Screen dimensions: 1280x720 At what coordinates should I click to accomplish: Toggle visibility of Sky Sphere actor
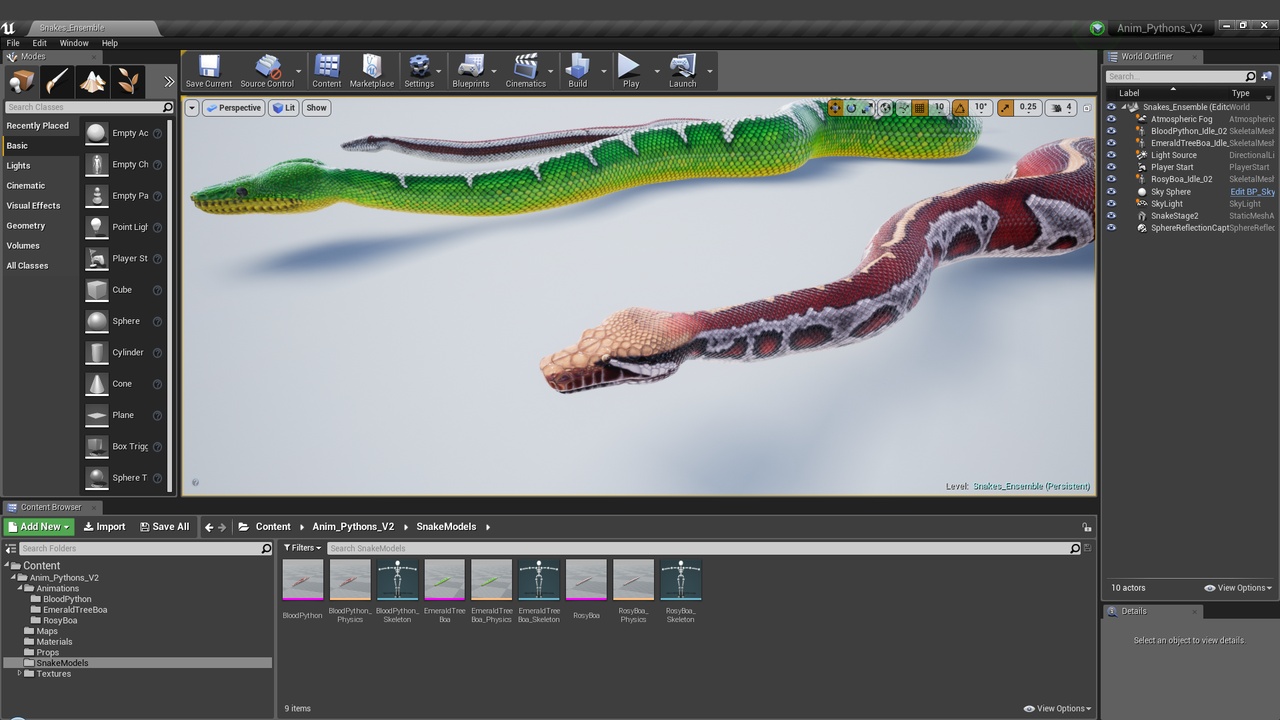(1111, 192)
